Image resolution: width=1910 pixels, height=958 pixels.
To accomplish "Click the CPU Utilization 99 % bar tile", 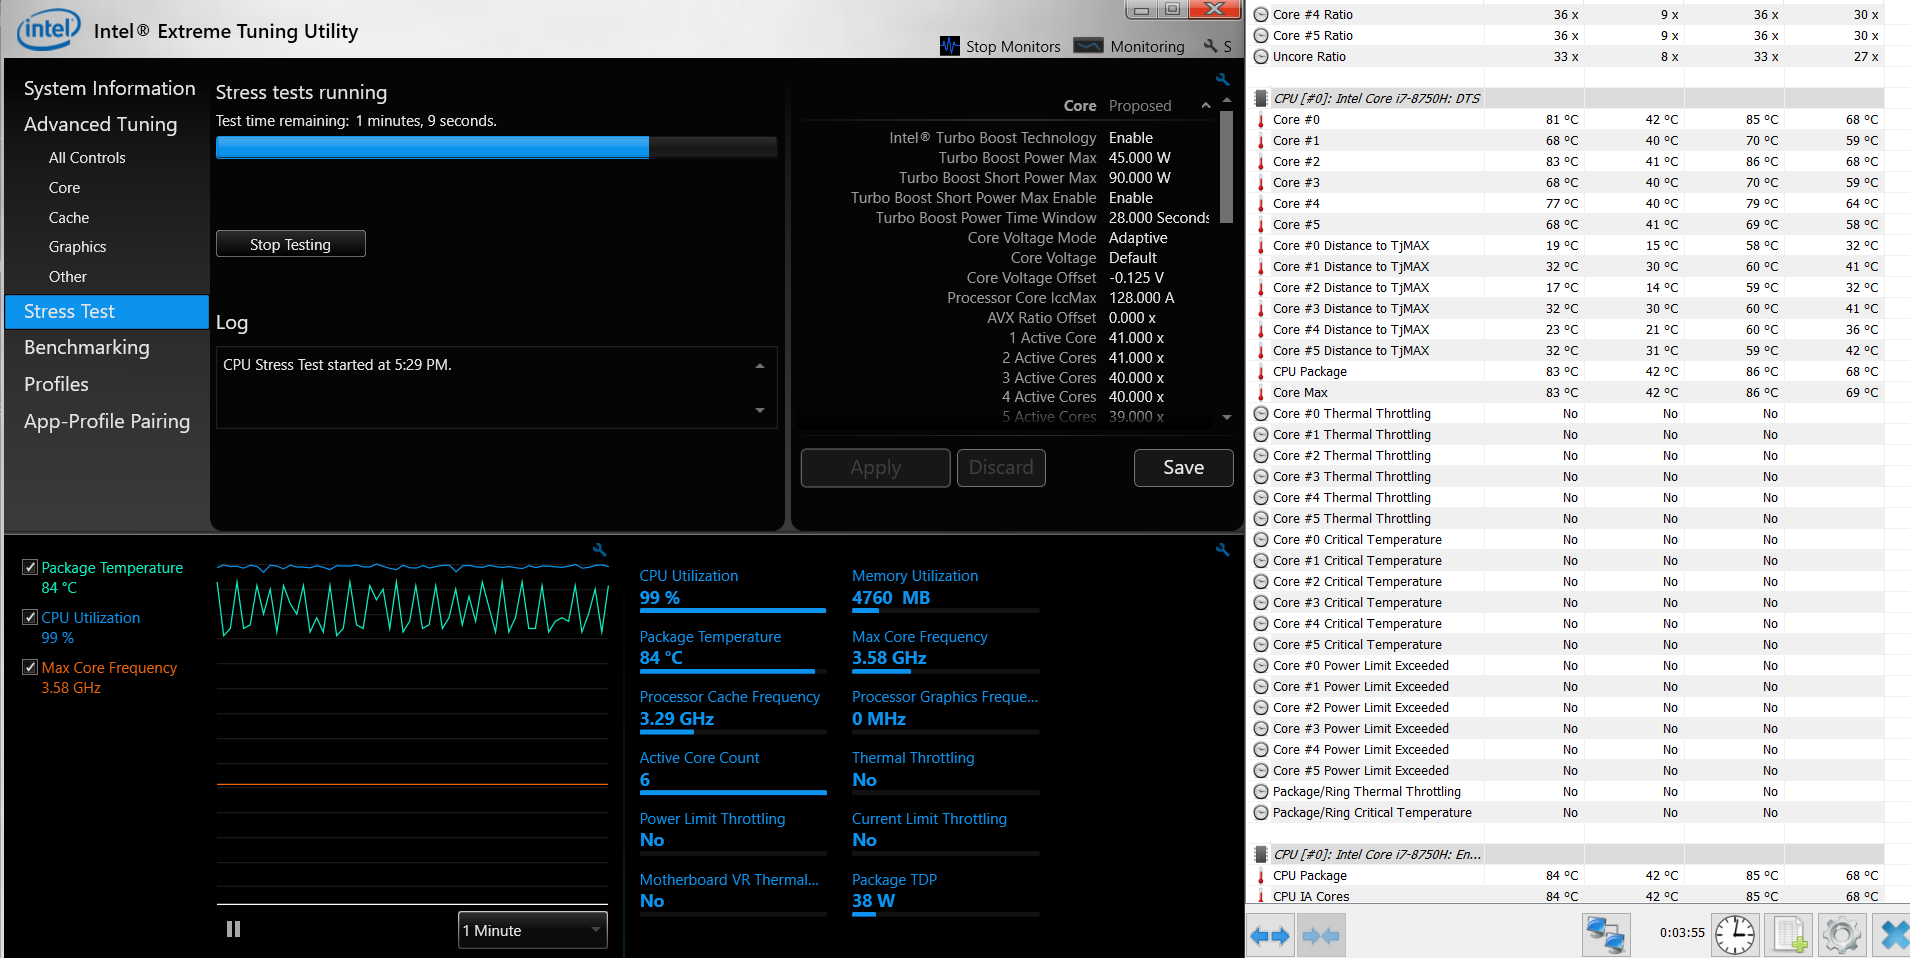I will (732, 590).
